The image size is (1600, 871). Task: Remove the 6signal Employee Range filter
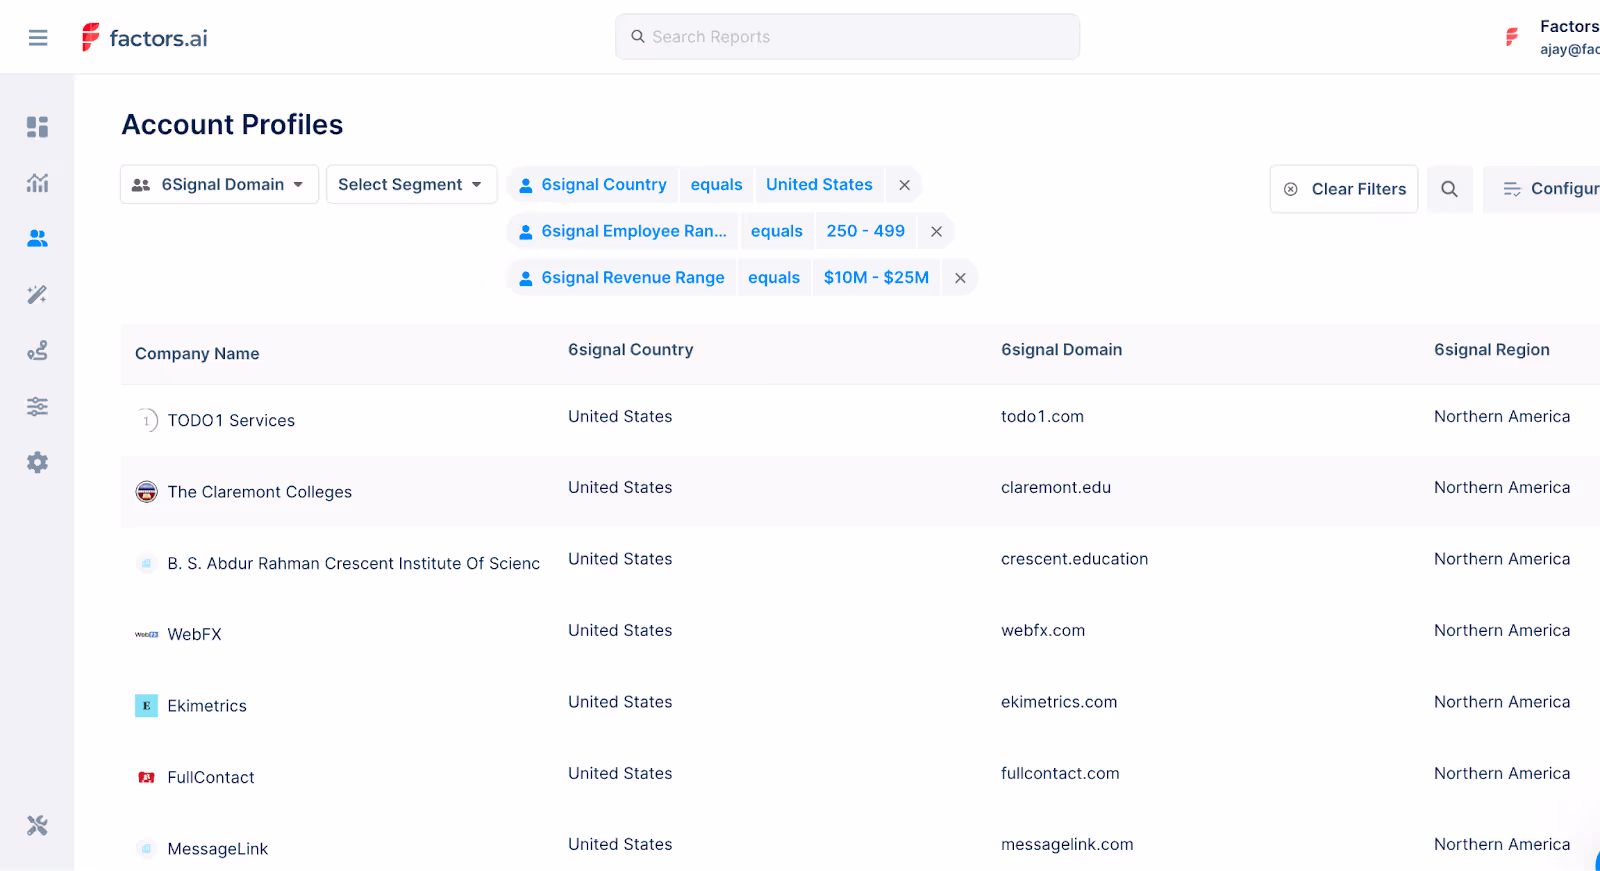coord(936,231)
